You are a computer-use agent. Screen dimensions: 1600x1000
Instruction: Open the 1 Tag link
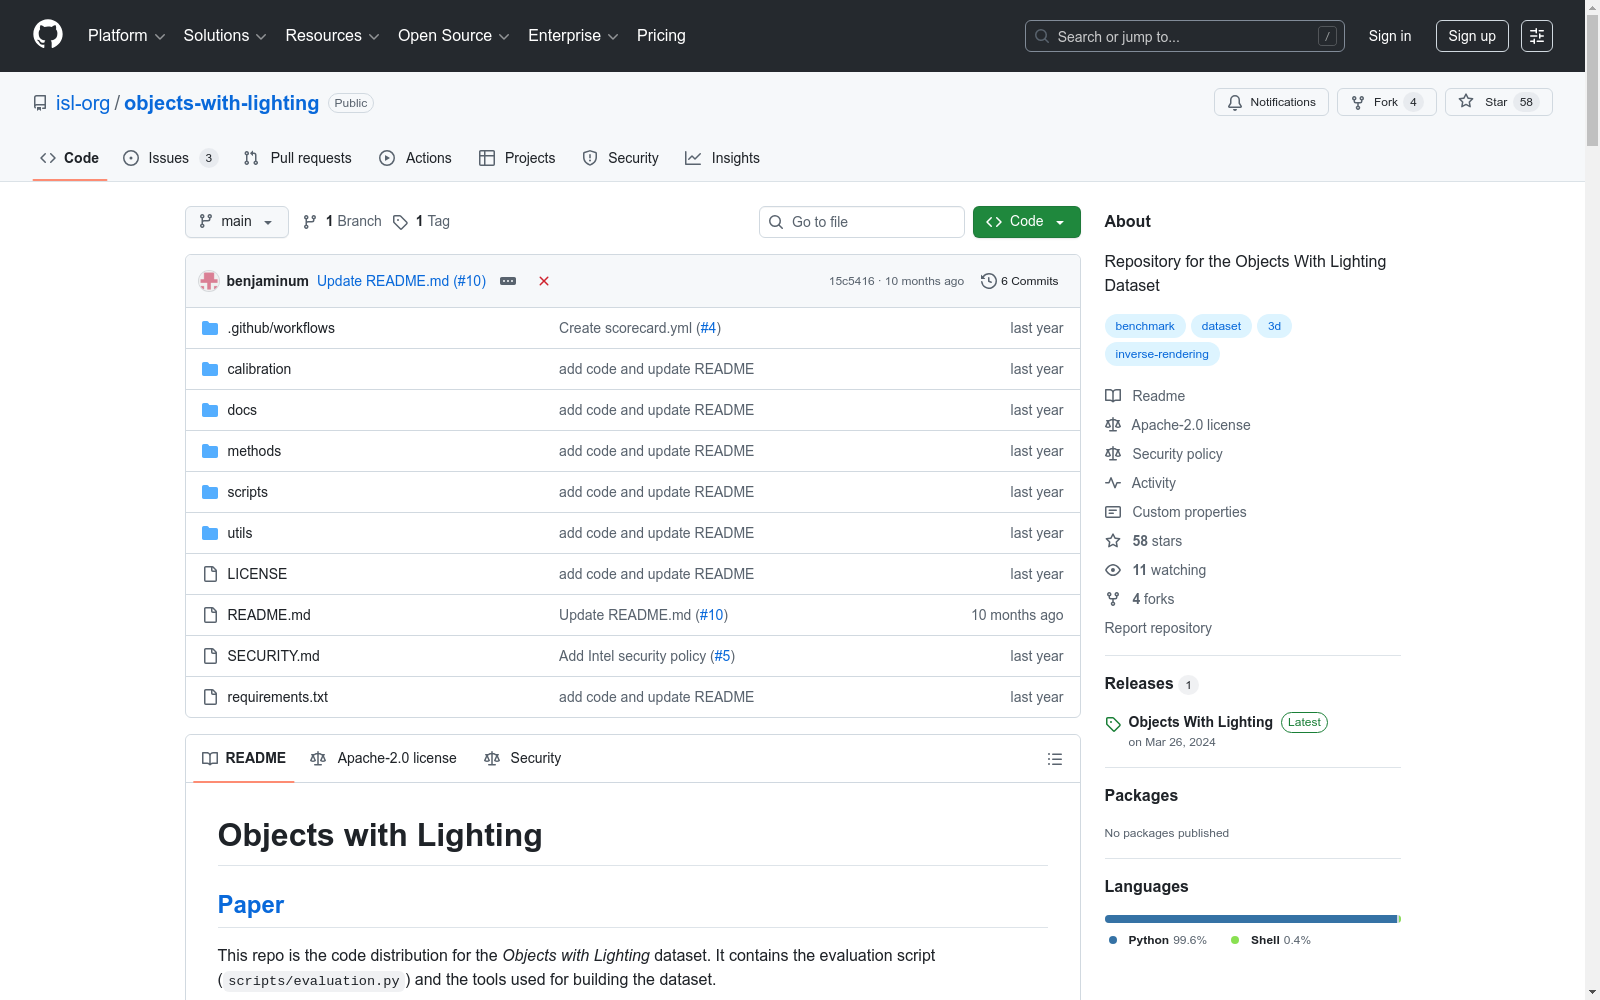(x=421, y=222)
